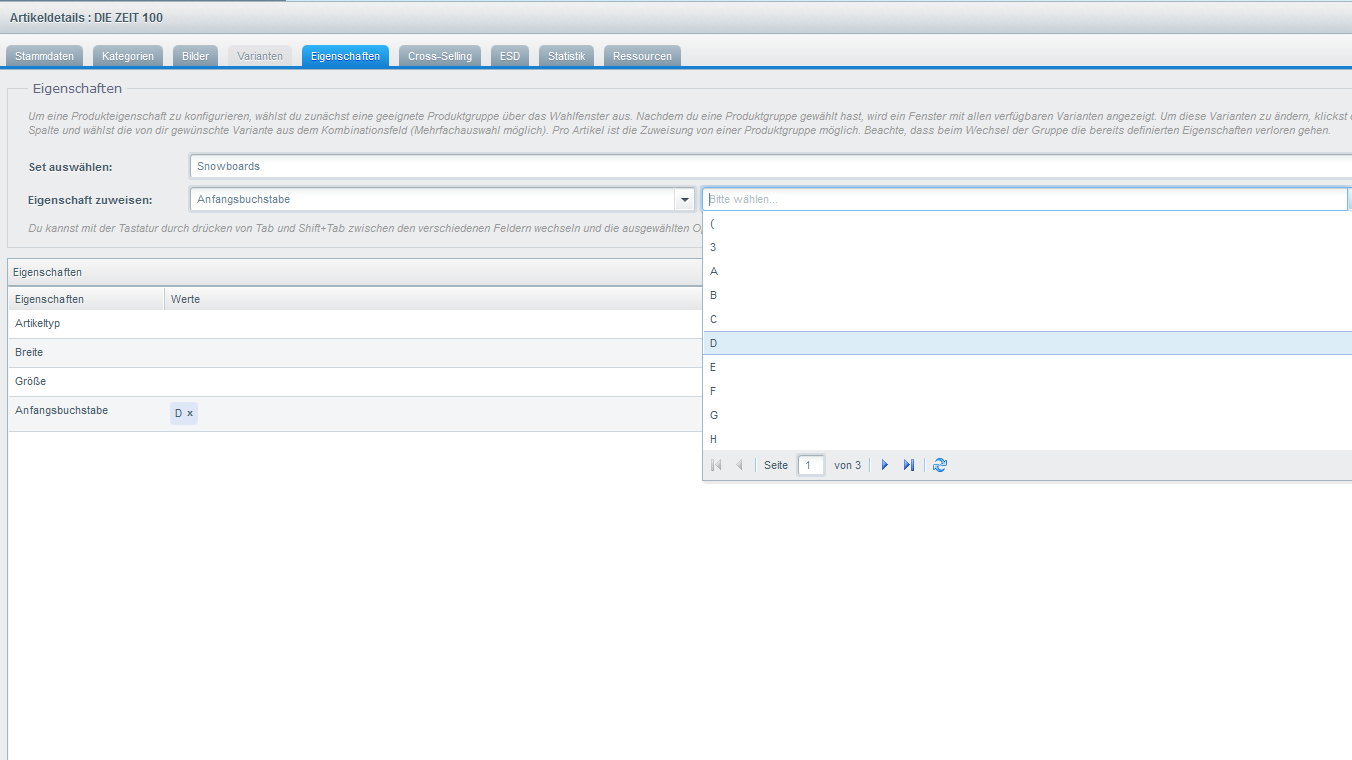
Task: Go to first page in dropdown pager
Action: tap(716, 465)
